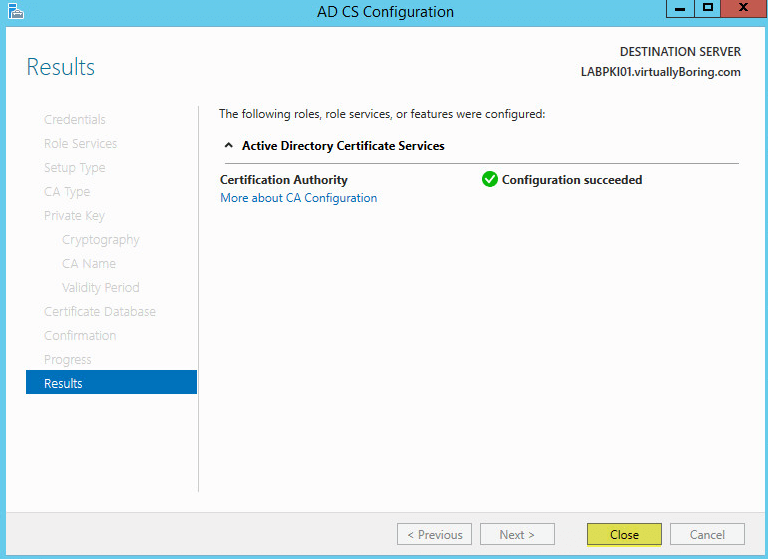Select the Certificate Database step
The width and height of the screenshot is (768, 559).
click(100, 312)
